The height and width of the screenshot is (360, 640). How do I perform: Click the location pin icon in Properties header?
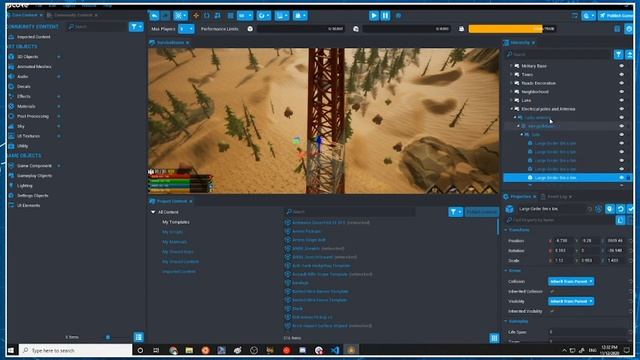pyautogui.click(x=609, y=209)
